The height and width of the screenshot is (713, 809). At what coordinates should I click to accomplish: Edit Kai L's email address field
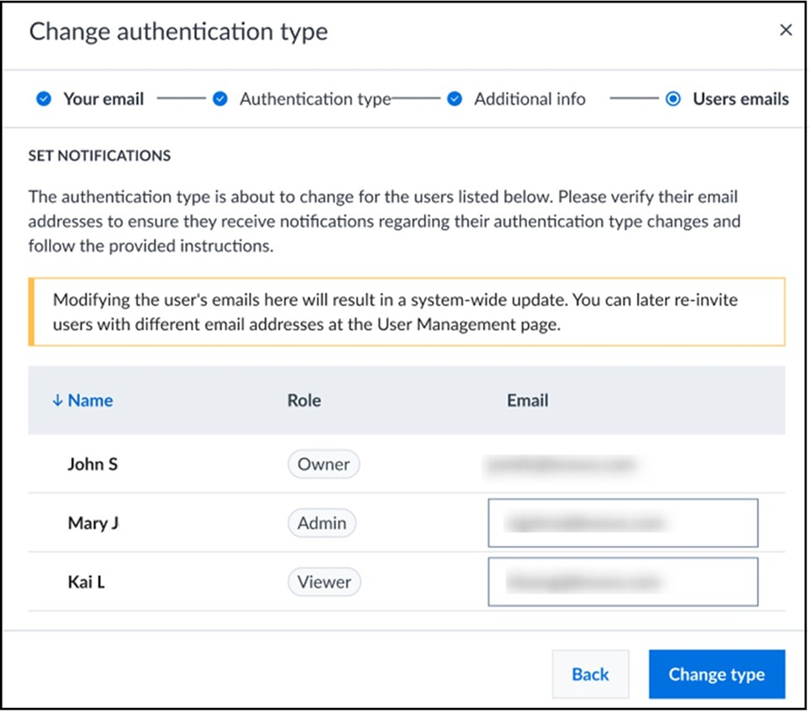(x=622, y=581)
